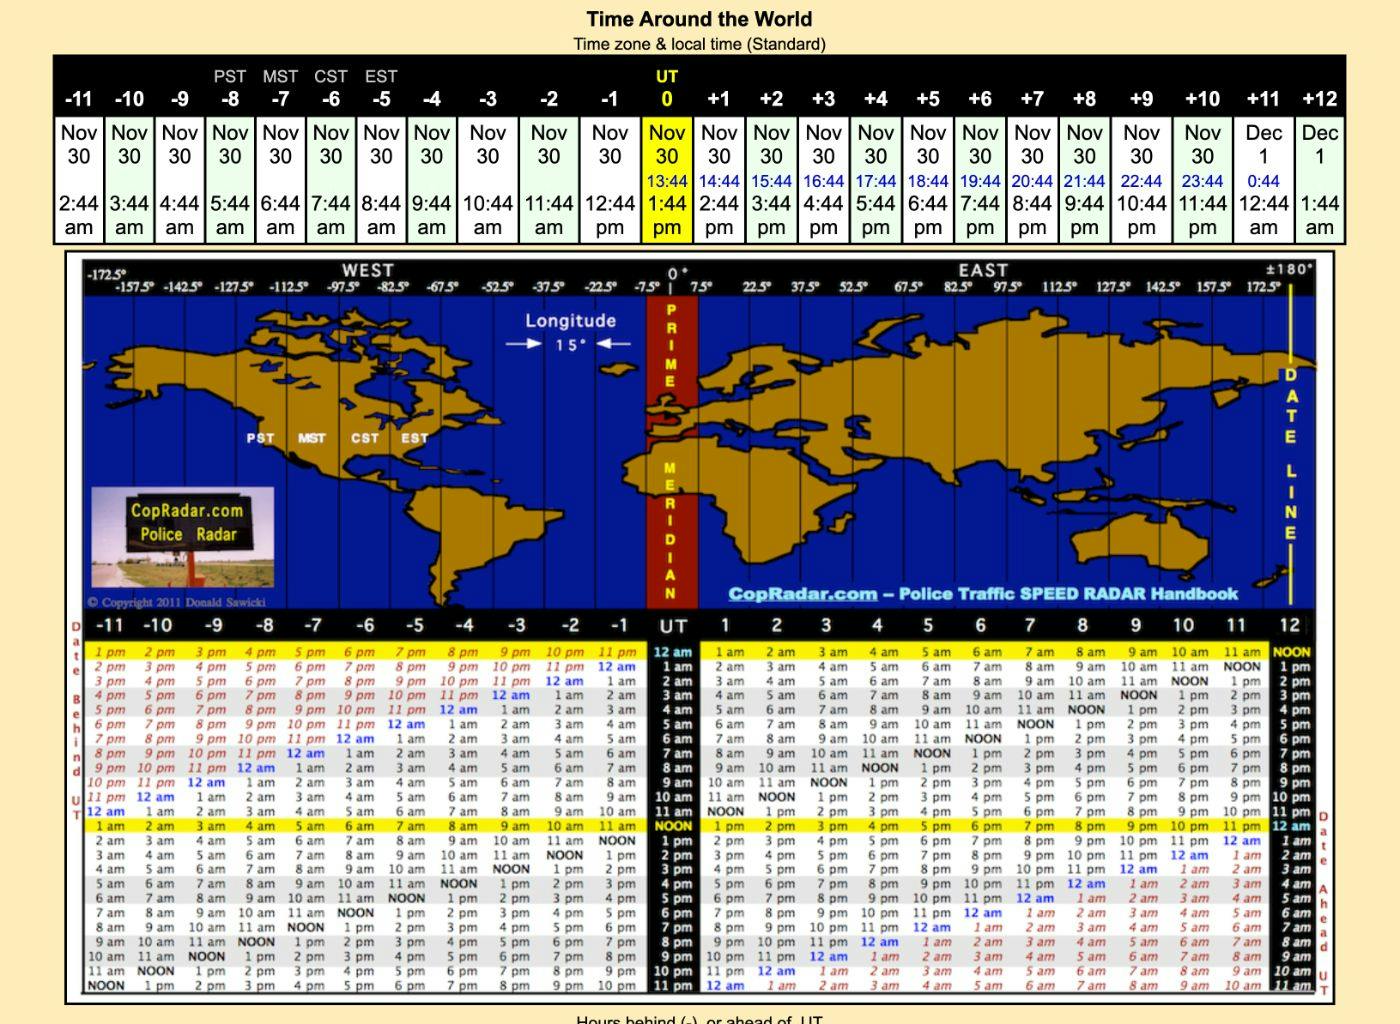Select the PST label on the map

[257, 437]
